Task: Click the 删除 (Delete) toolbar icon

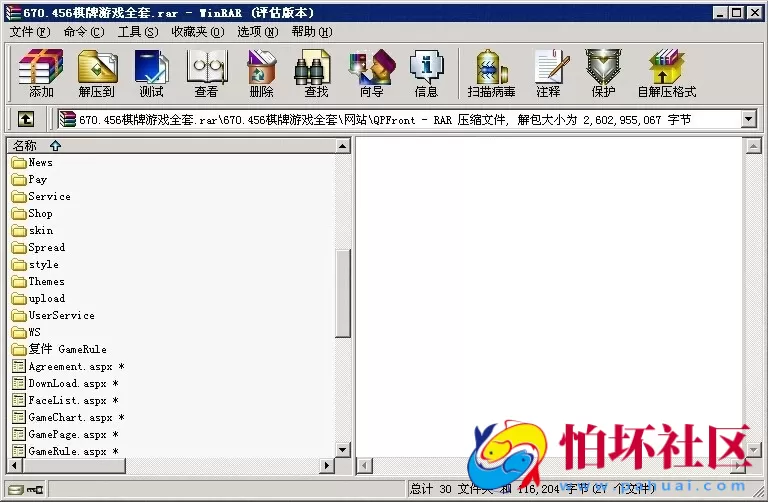Action: (261, 72)
